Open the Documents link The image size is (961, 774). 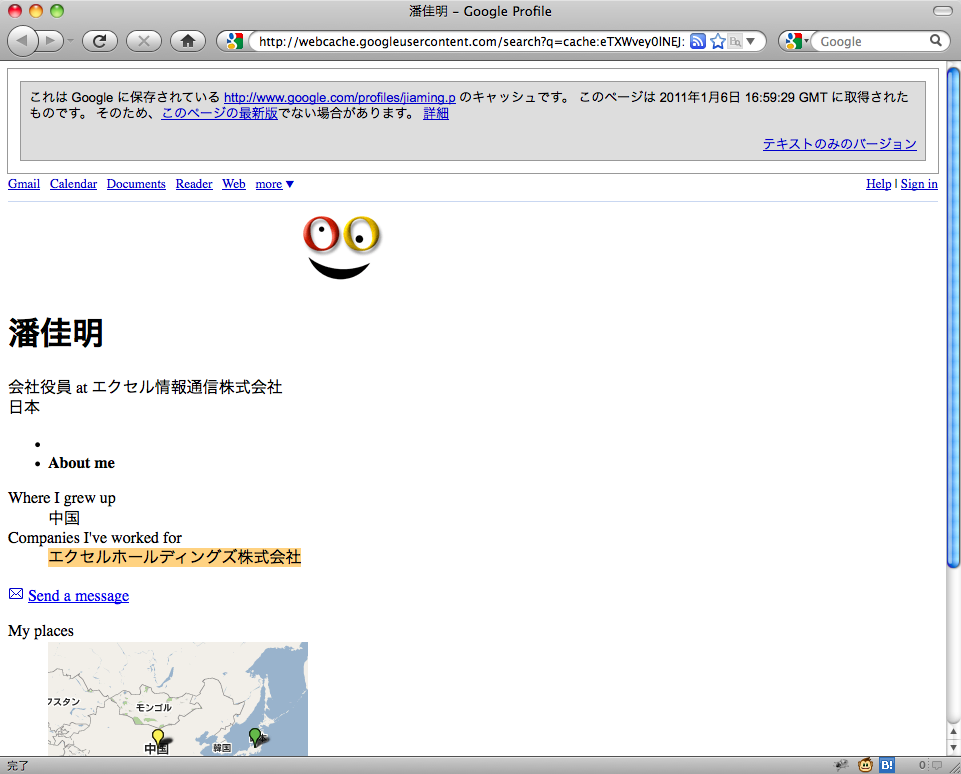click(x=136, y=184)
